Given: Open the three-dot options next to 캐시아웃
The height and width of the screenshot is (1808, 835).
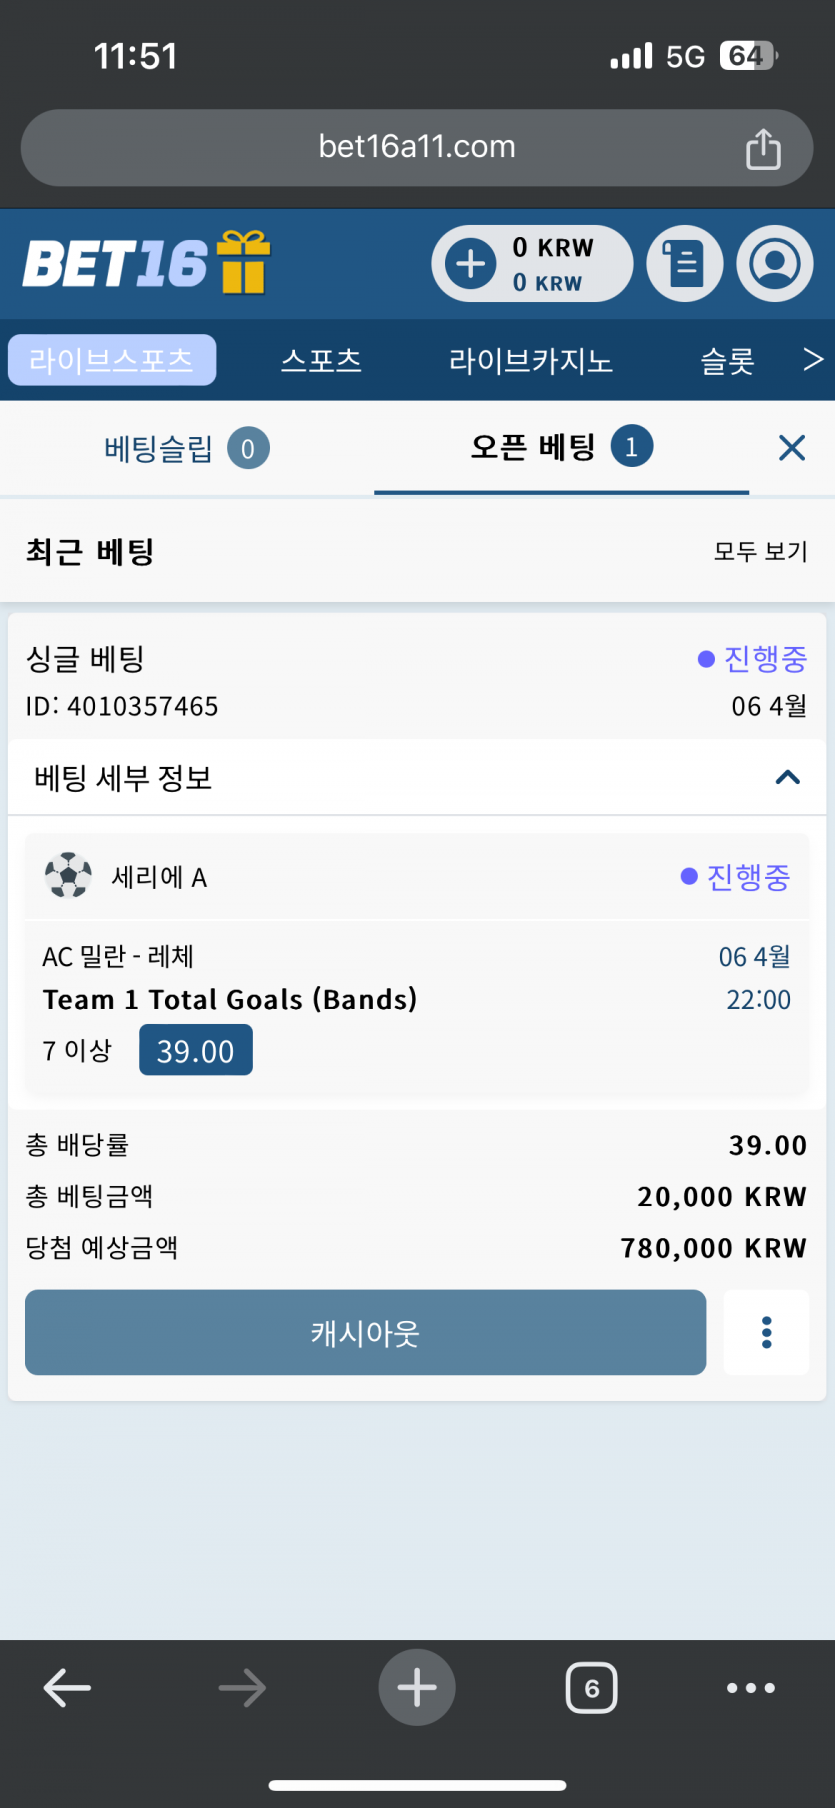Looking at the screenshot, I should [x=767, y=1333].
